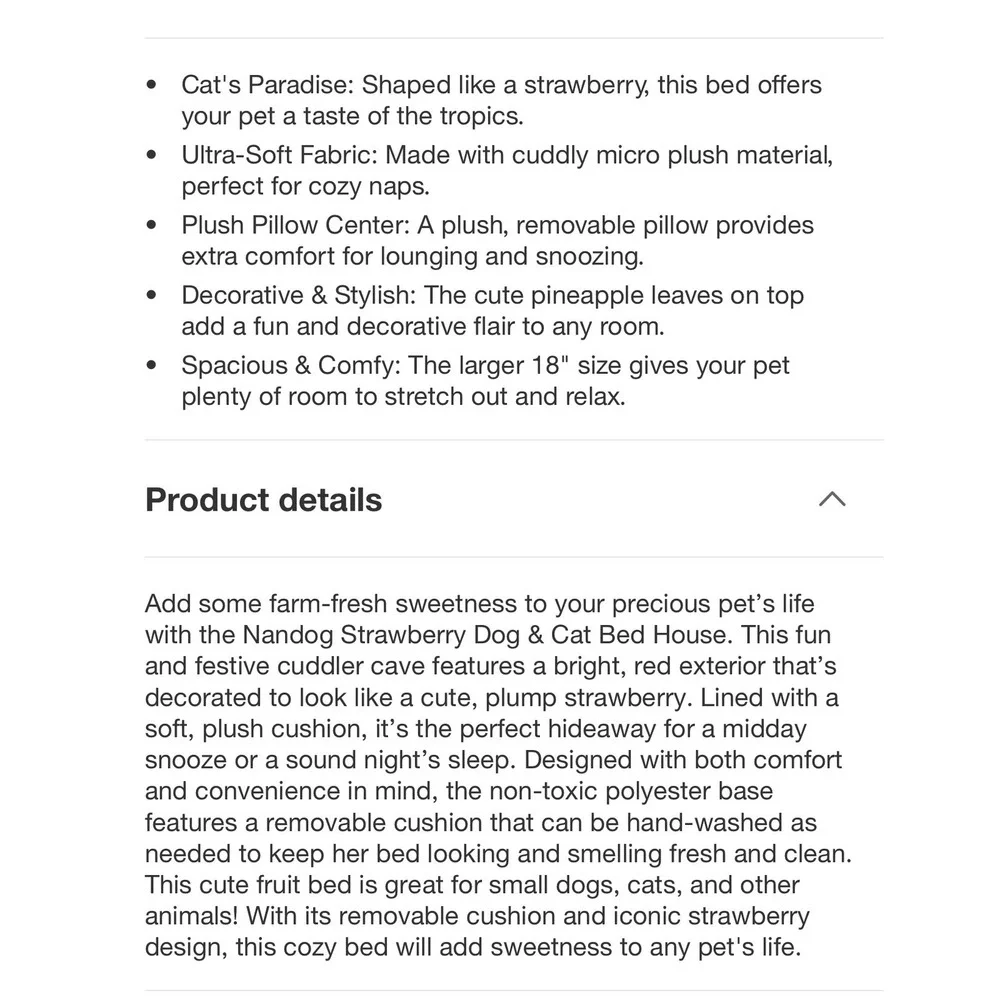Click bullet dot beside Plush Pillow Center
This screenshot has width=1000, height=1000.
point(151,224)
